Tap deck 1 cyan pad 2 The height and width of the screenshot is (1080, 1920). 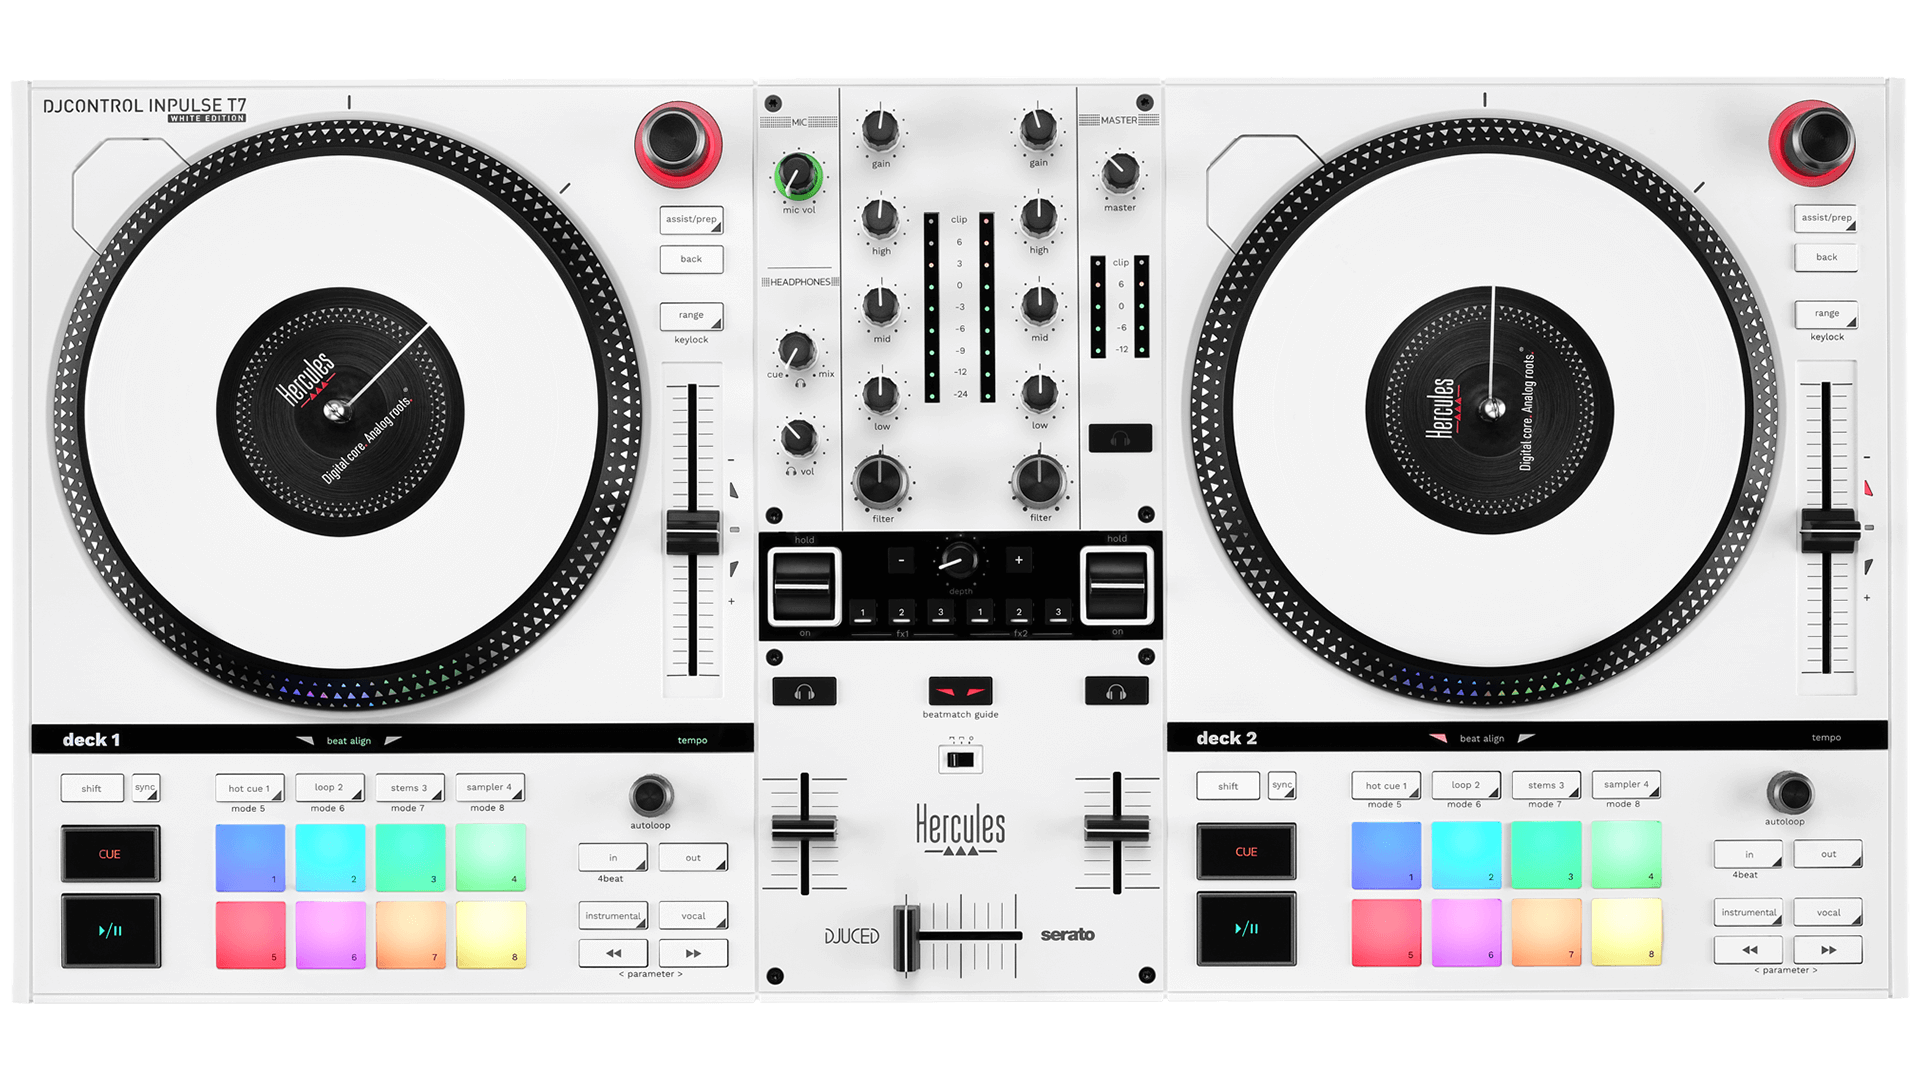pos(330,857)
